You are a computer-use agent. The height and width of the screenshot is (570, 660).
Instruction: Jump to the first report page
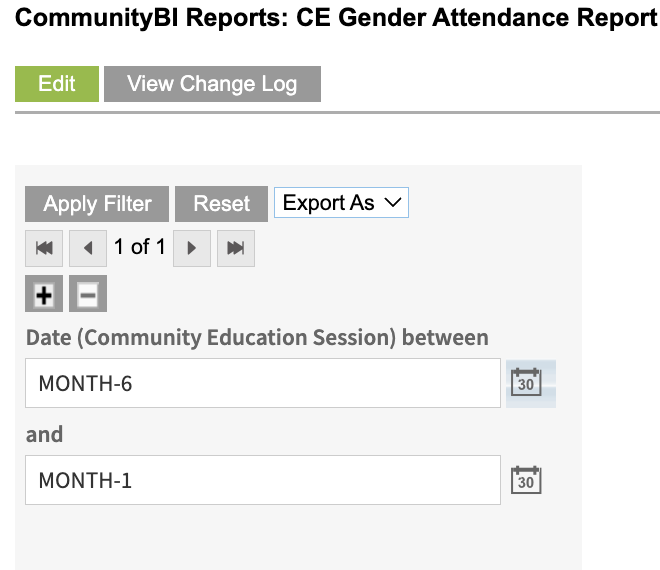point(44,248)
